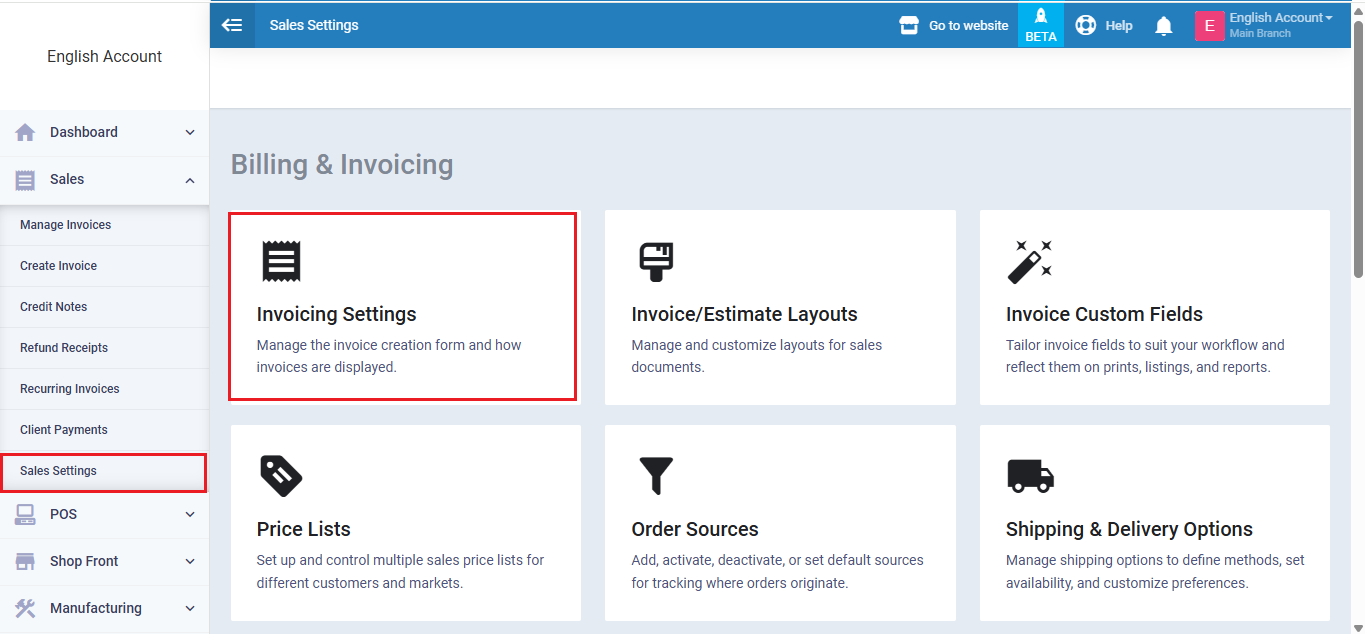Click the Invoicing Settings receipt icon

tap(281, 261)
